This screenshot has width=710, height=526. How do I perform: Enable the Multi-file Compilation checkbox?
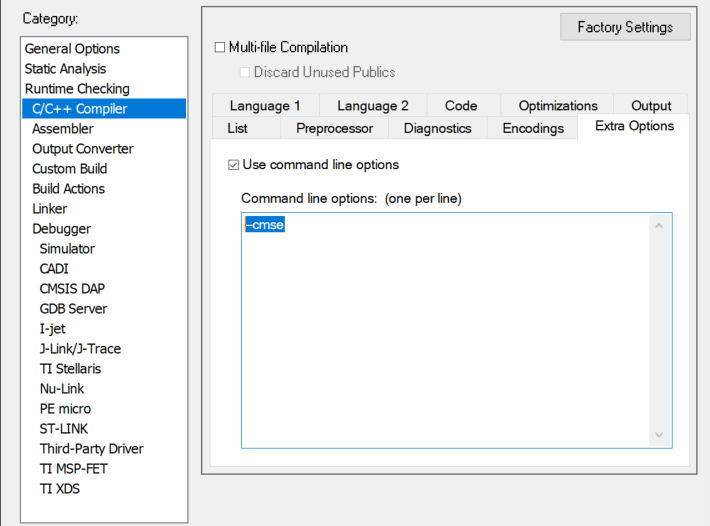[x=221, y=48]
